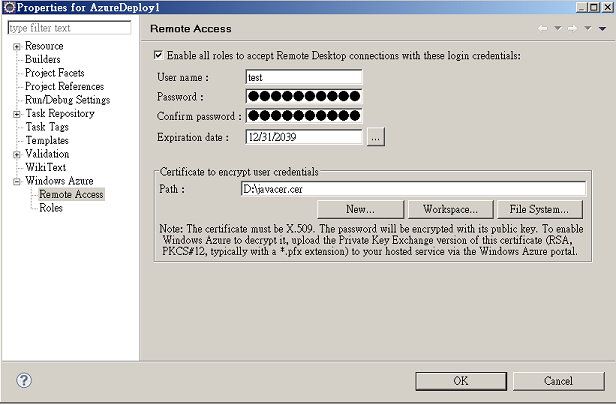This screenshot has height=405, width=616.
Task: Click the Password field
Action: pos(304,96)
